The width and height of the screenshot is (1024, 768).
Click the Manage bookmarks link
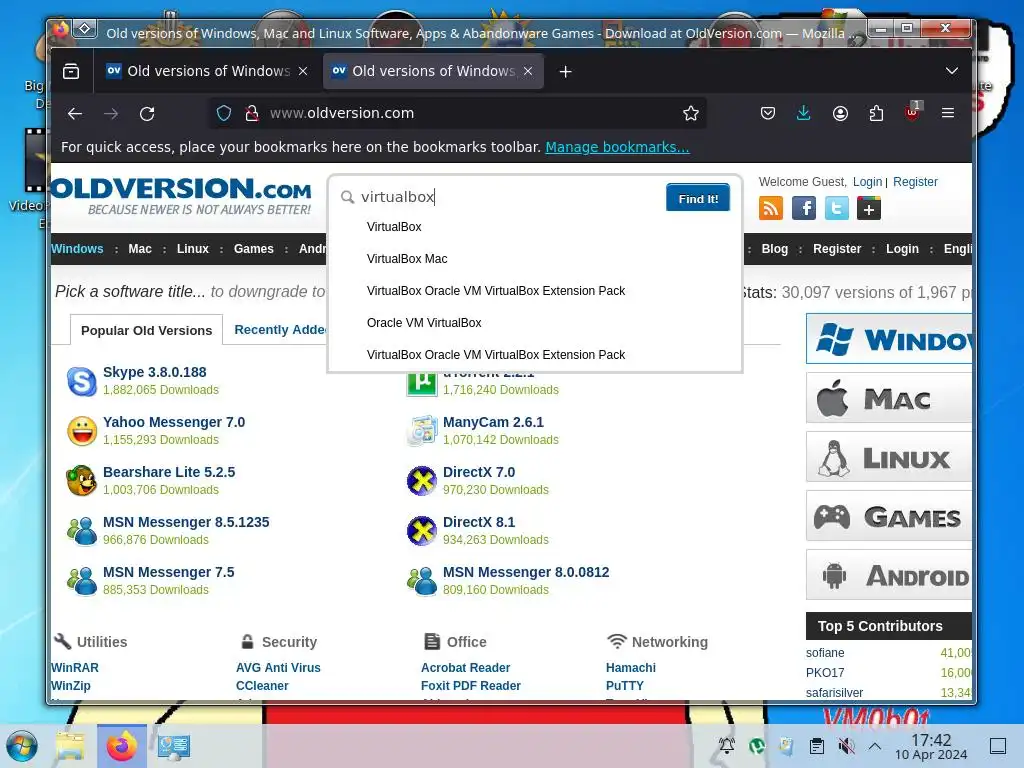click(617, 147)
